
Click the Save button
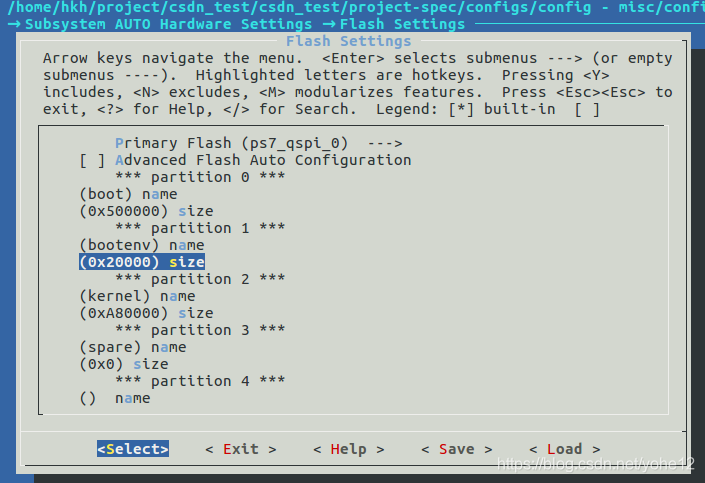457,449
